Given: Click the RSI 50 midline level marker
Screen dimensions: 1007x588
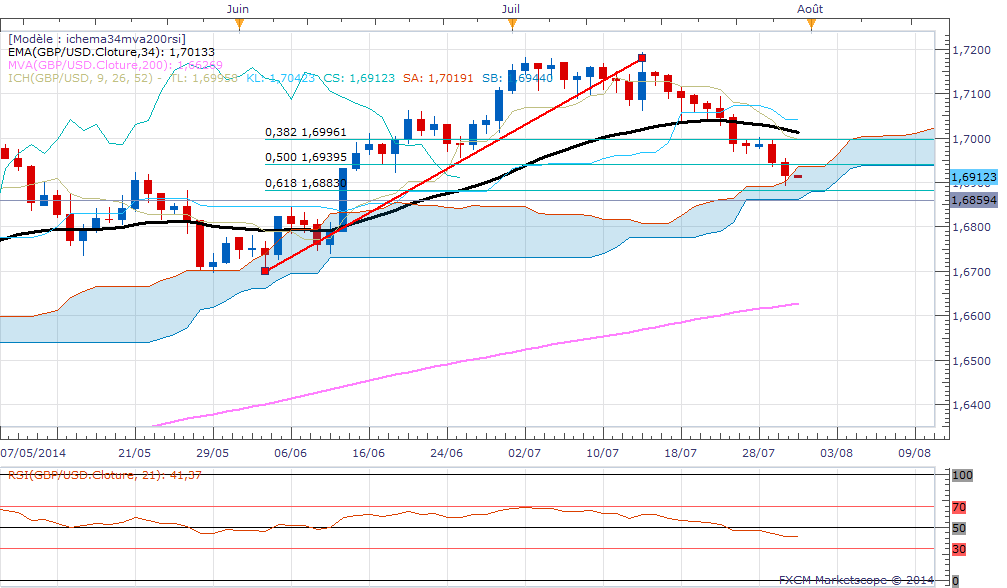Looking at the screenshot, I should (958, 528).
